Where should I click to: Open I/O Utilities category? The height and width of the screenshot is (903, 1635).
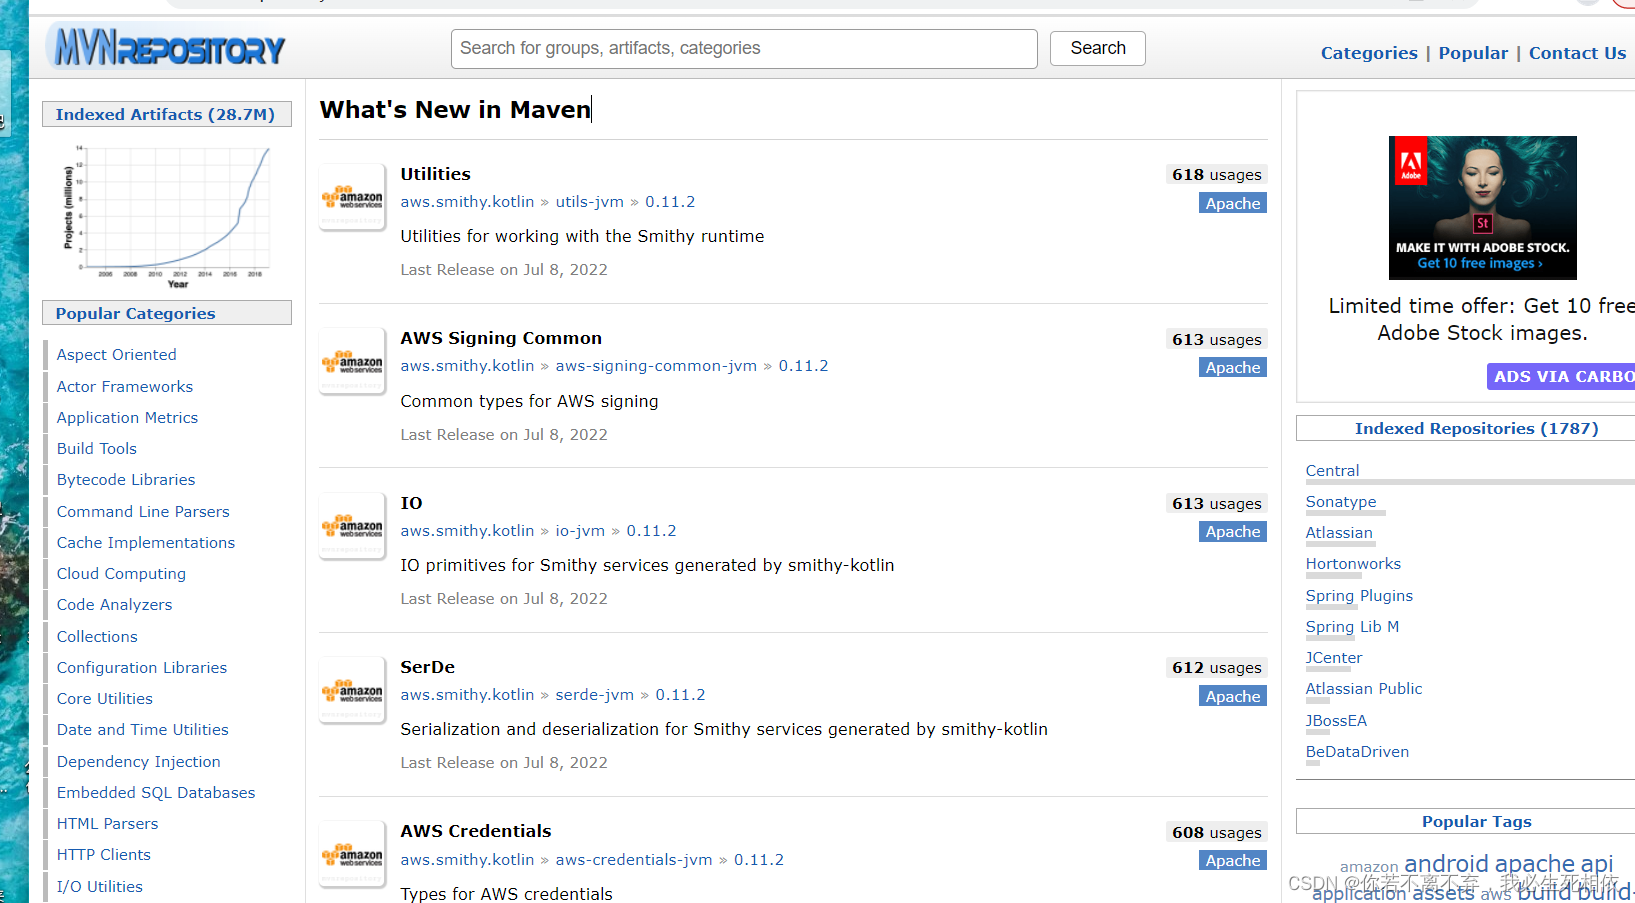point(100,886)
